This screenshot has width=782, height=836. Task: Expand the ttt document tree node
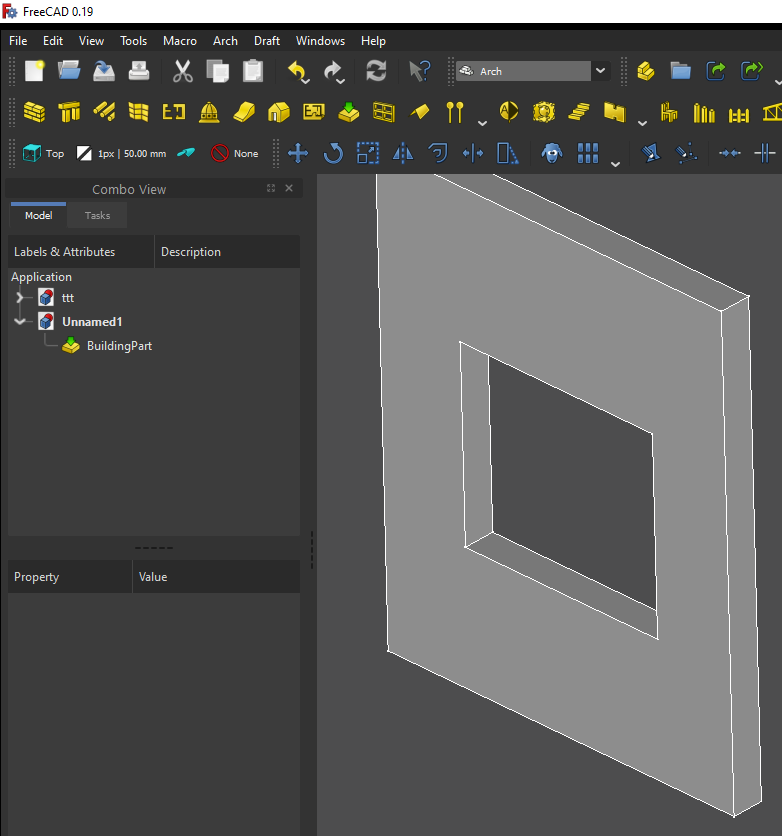[20, 298]
